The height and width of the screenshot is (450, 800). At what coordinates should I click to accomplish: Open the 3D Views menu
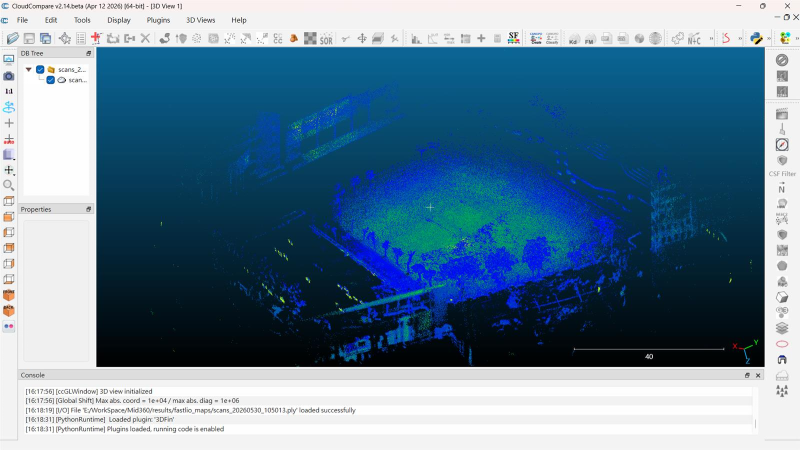pyautogui.click(x=201, y=20)
